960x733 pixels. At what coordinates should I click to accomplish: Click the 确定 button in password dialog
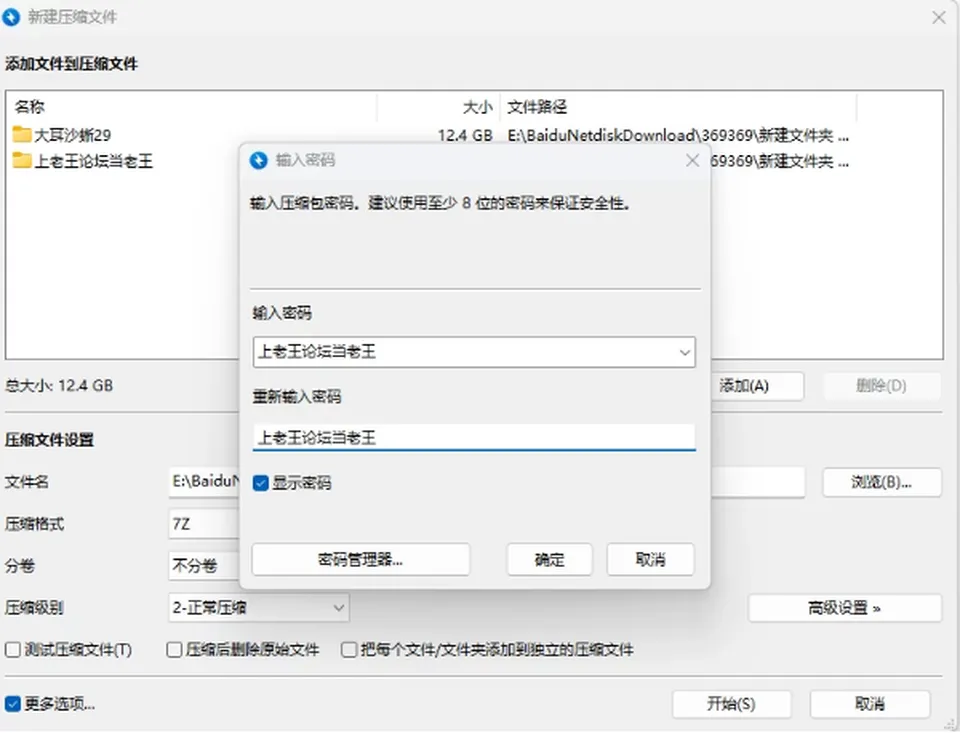[549, 559]
